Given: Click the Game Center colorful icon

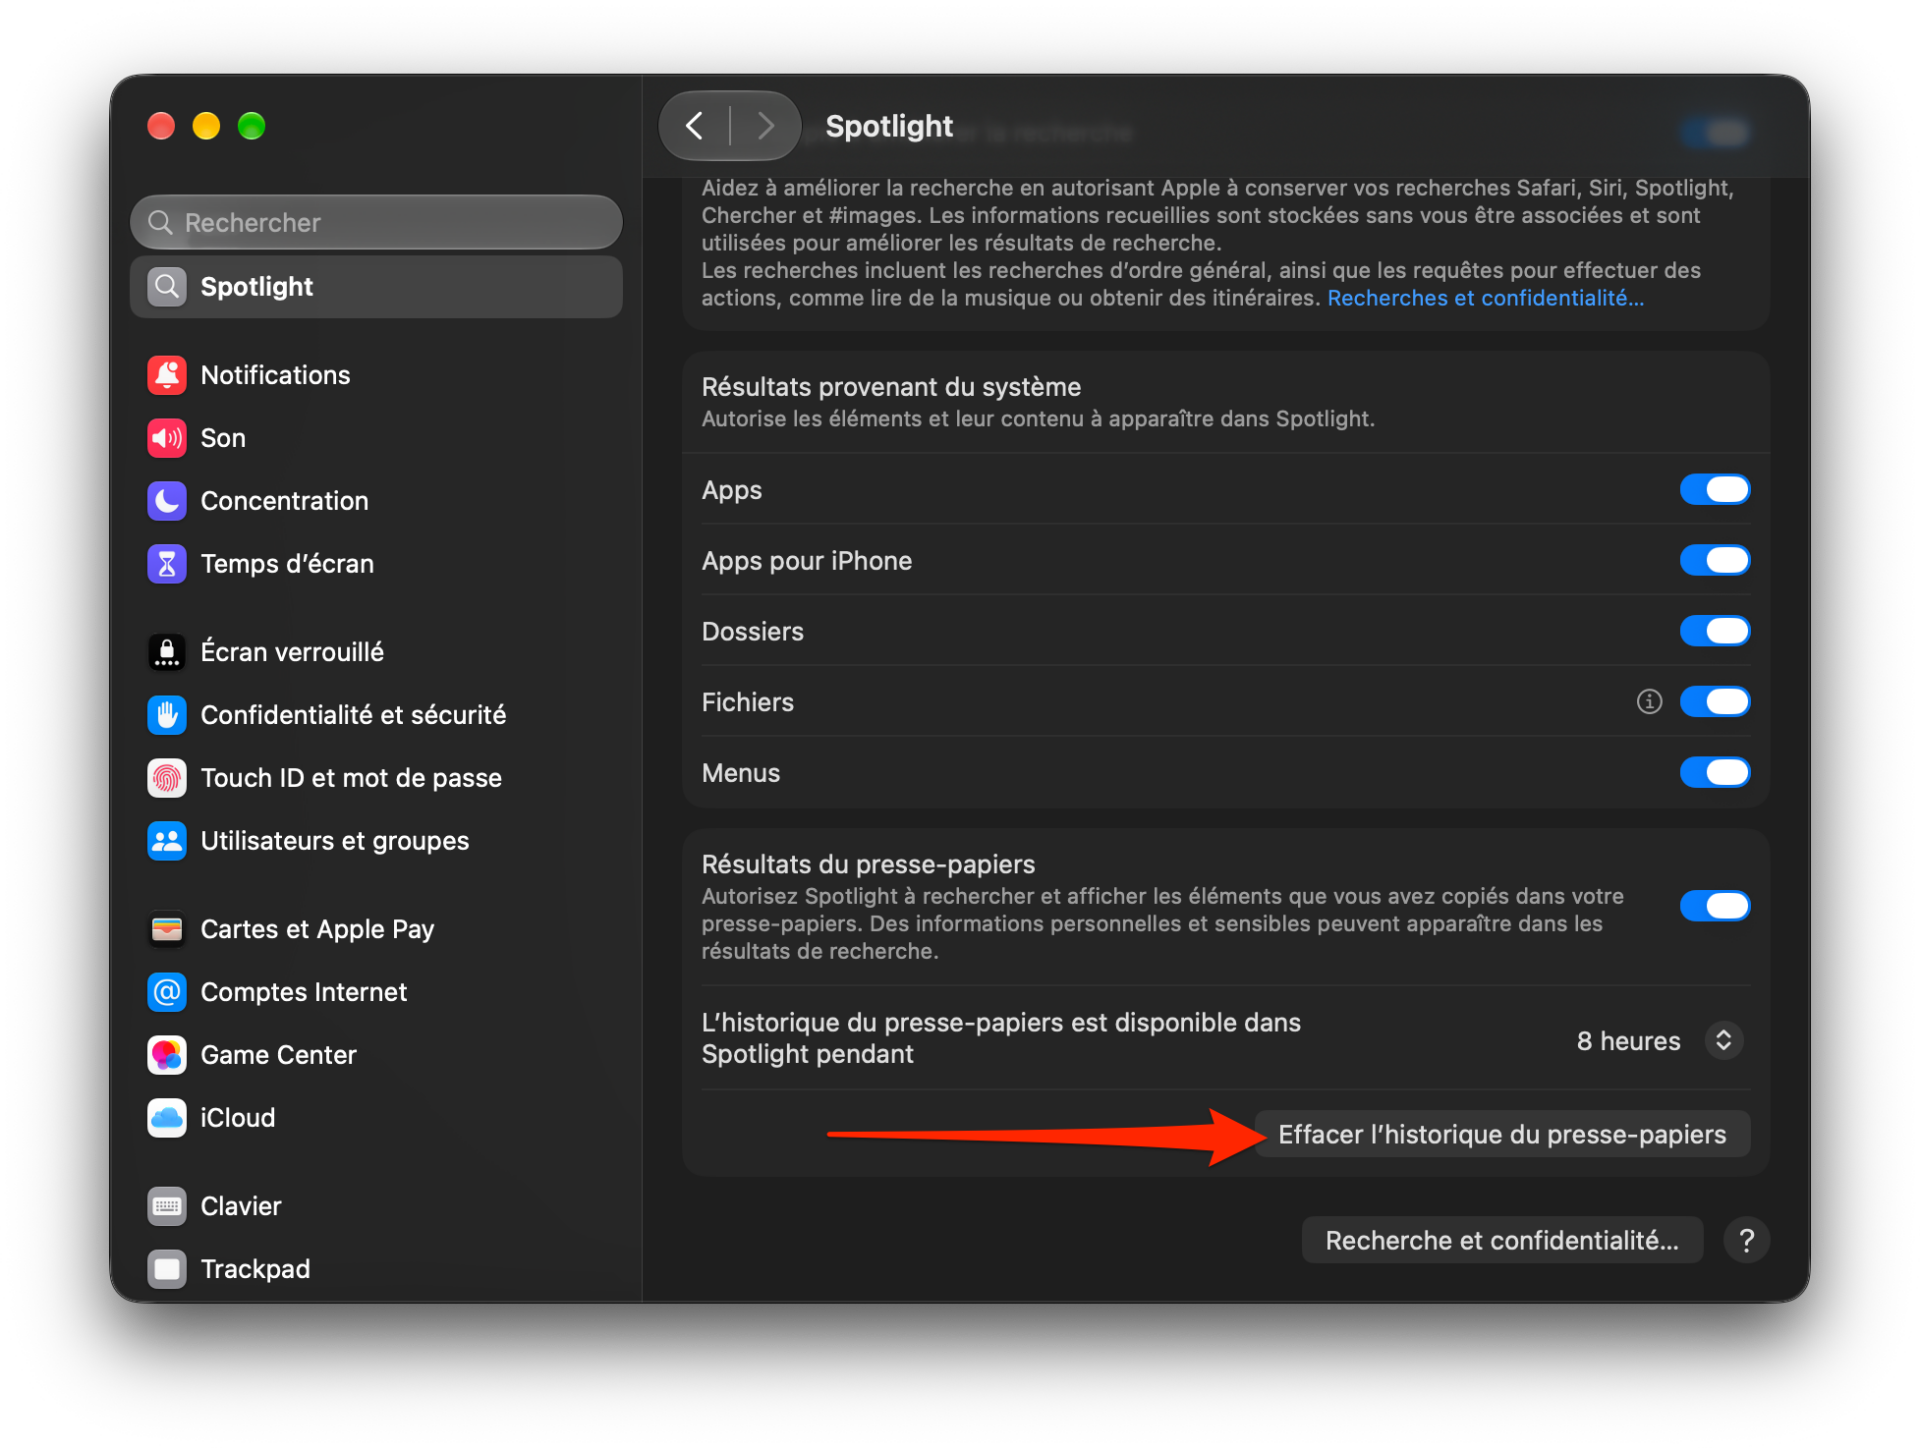Looking at the screenshot, I should tap(167, 1055).
